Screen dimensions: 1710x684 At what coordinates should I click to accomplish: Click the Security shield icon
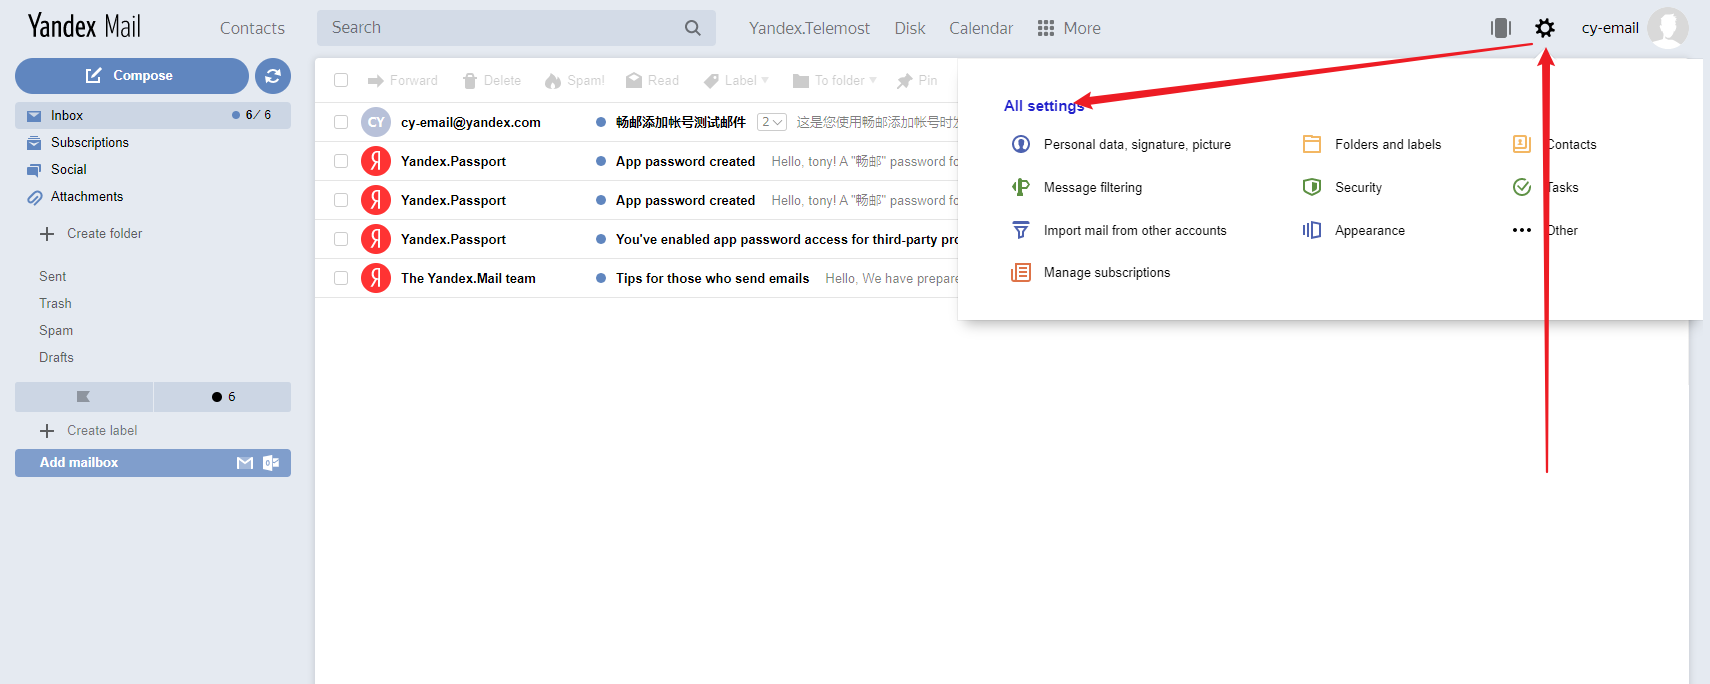pyautogui.click(x=1312, y=187)
